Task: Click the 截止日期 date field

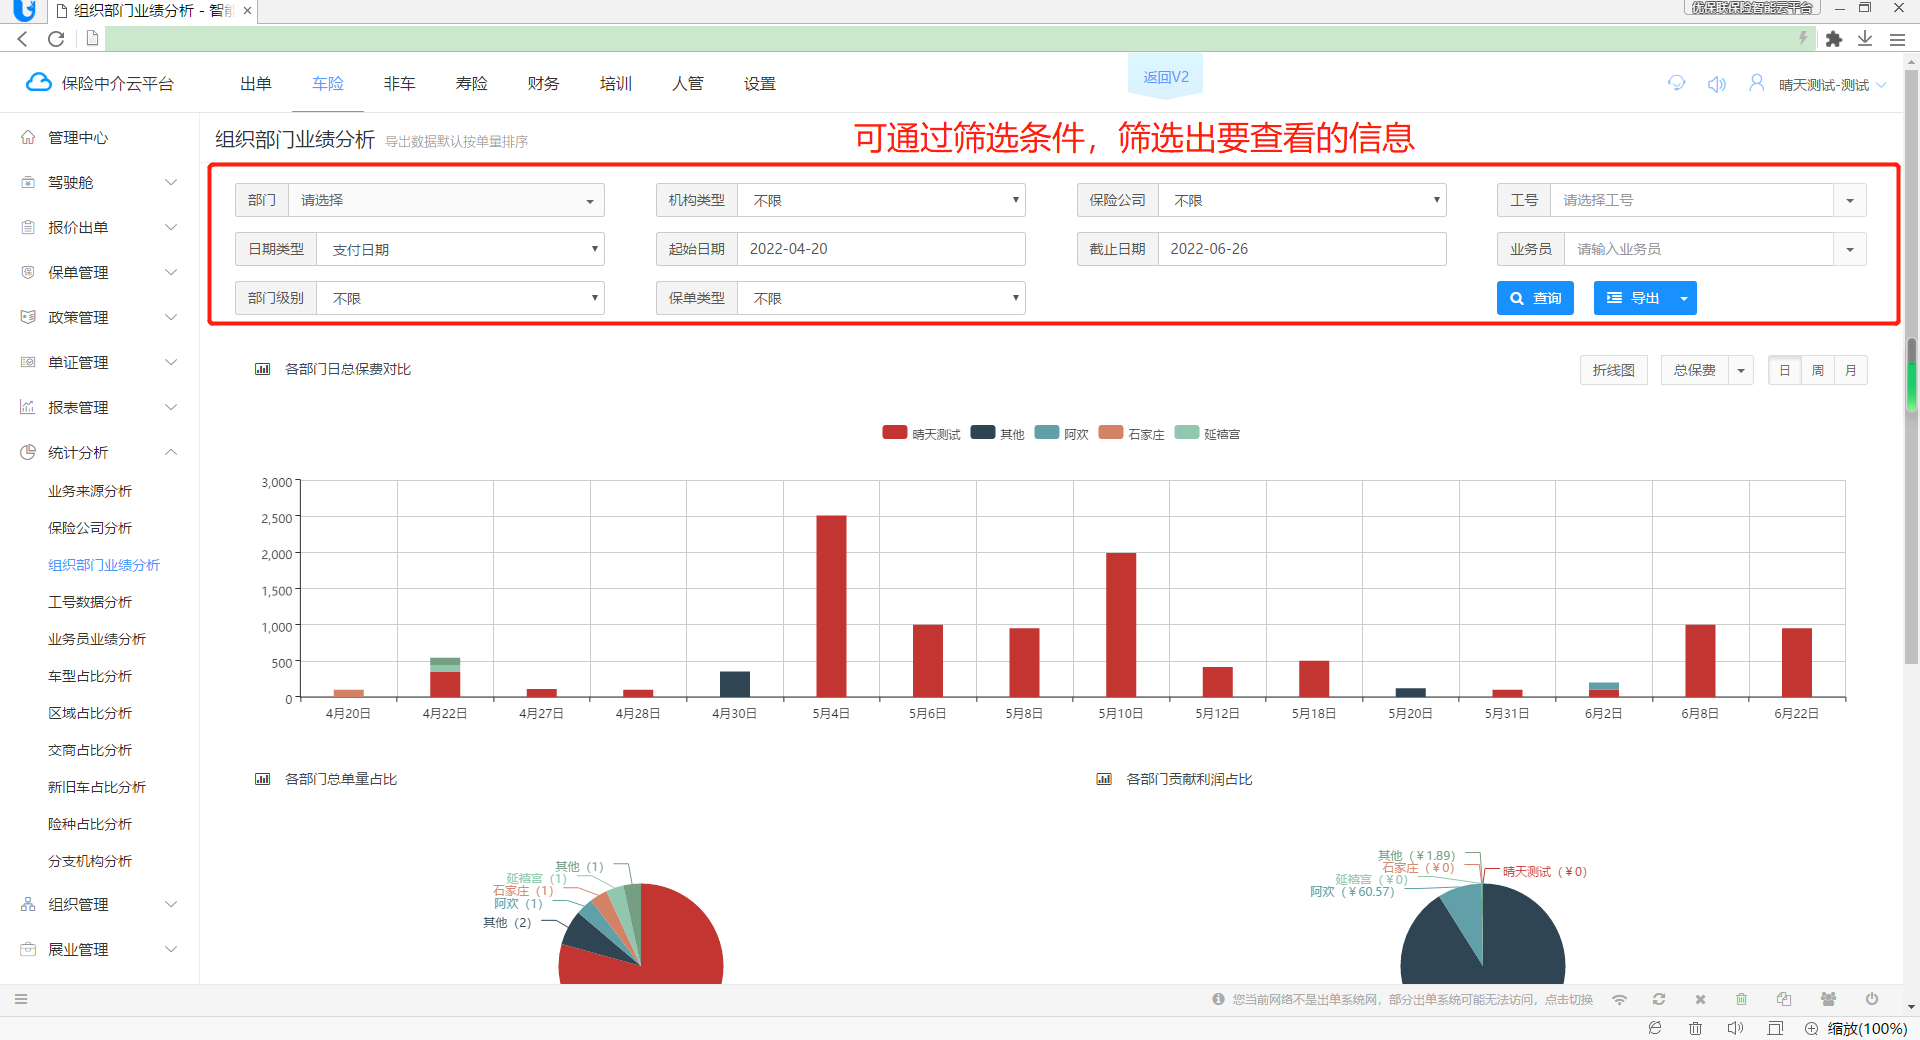Action: point(1302,249)
